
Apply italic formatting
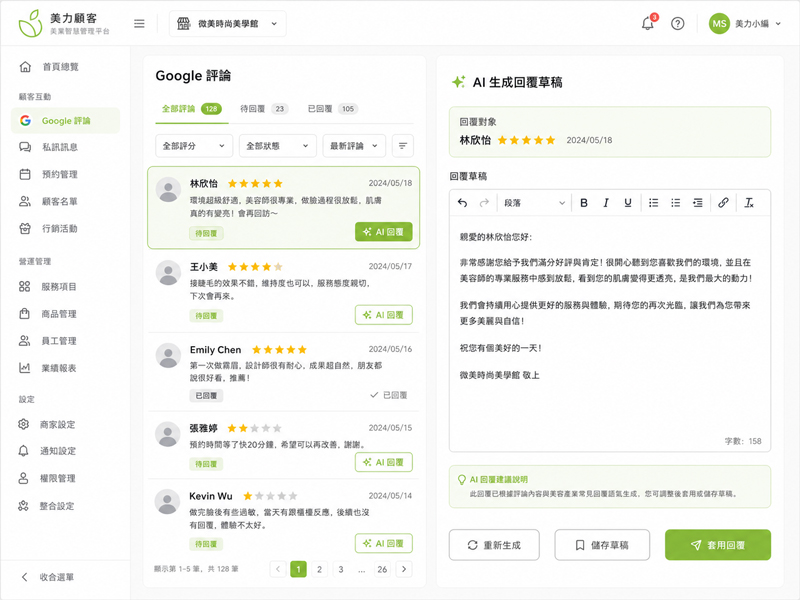[x=606, y=203]
